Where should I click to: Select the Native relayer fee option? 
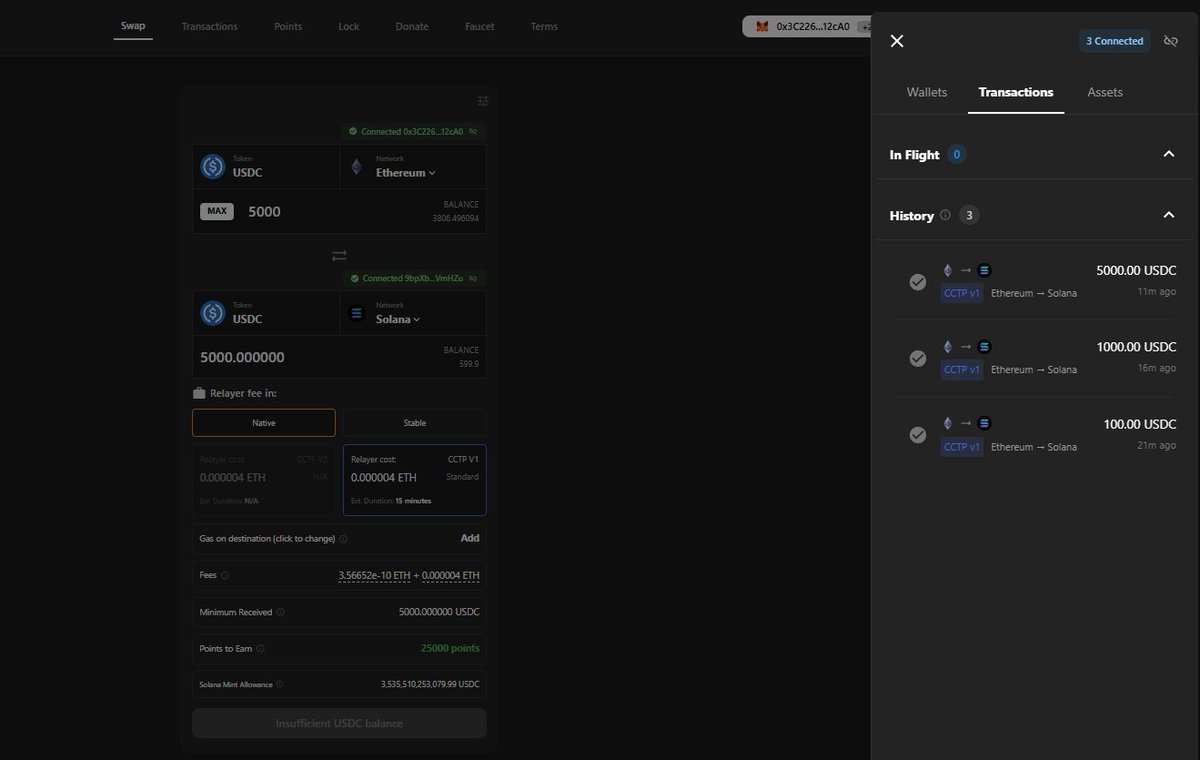(x=263, y=422)
